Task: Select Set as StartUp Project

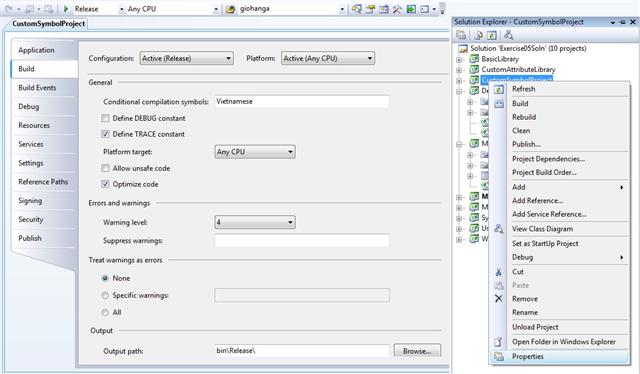Action: pyautogui.click(x=545, y=243)
